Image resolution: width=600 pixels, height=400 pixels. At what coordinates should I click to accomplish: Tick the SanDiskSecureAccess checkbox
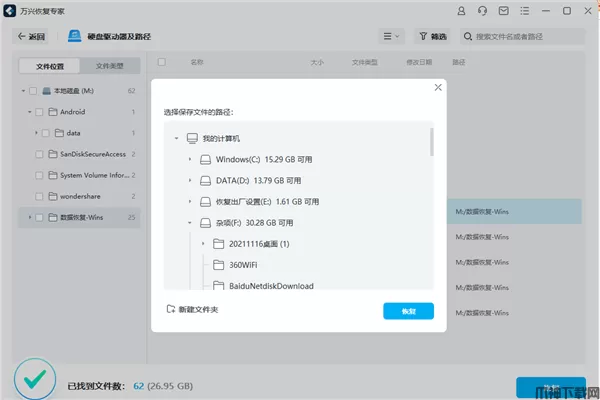[39, 154]
